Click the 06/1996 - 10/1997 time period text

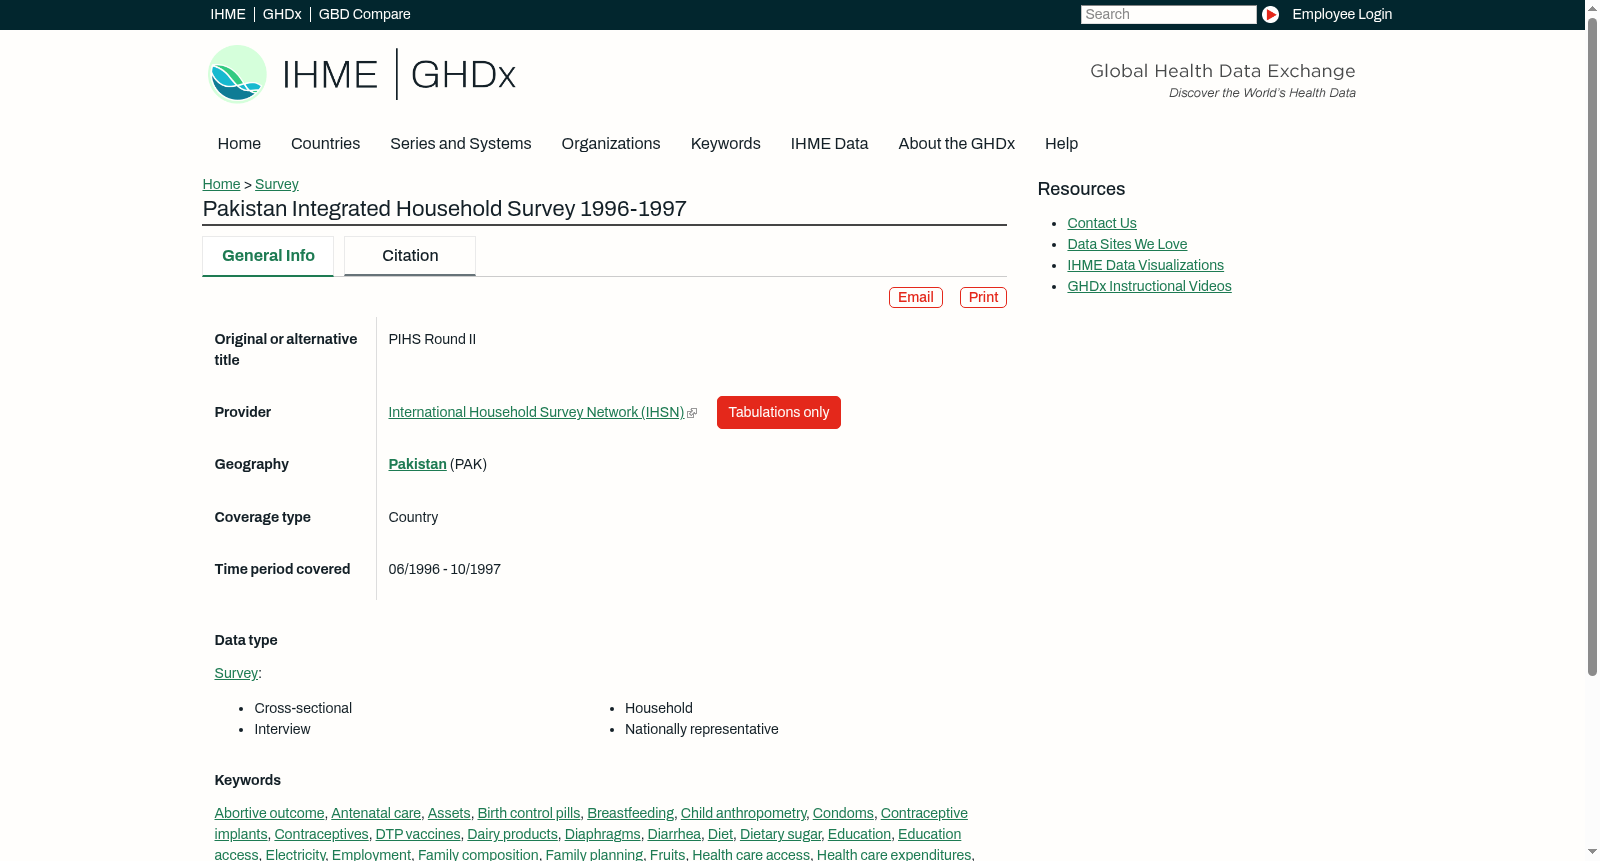(444, 569)
